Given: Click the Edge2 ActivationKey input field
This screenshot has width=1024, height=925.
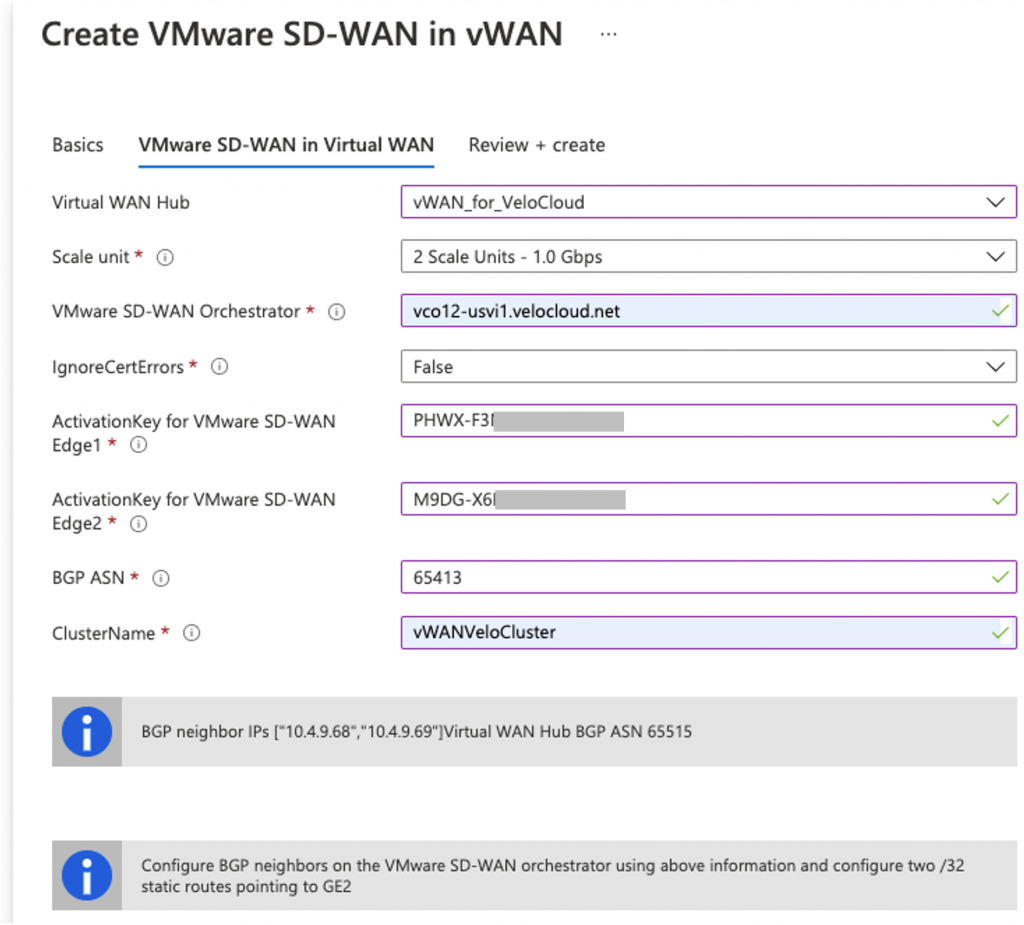Looking at the screenshot, I should 709,499.
